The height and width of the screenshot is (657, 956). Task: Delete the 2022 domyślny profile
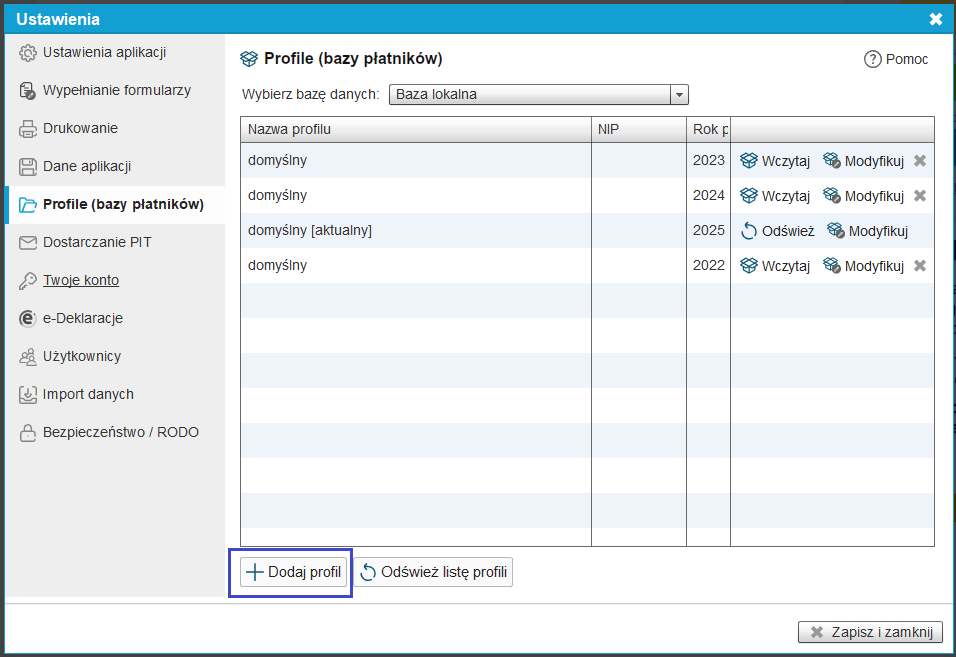pos(920,266)
